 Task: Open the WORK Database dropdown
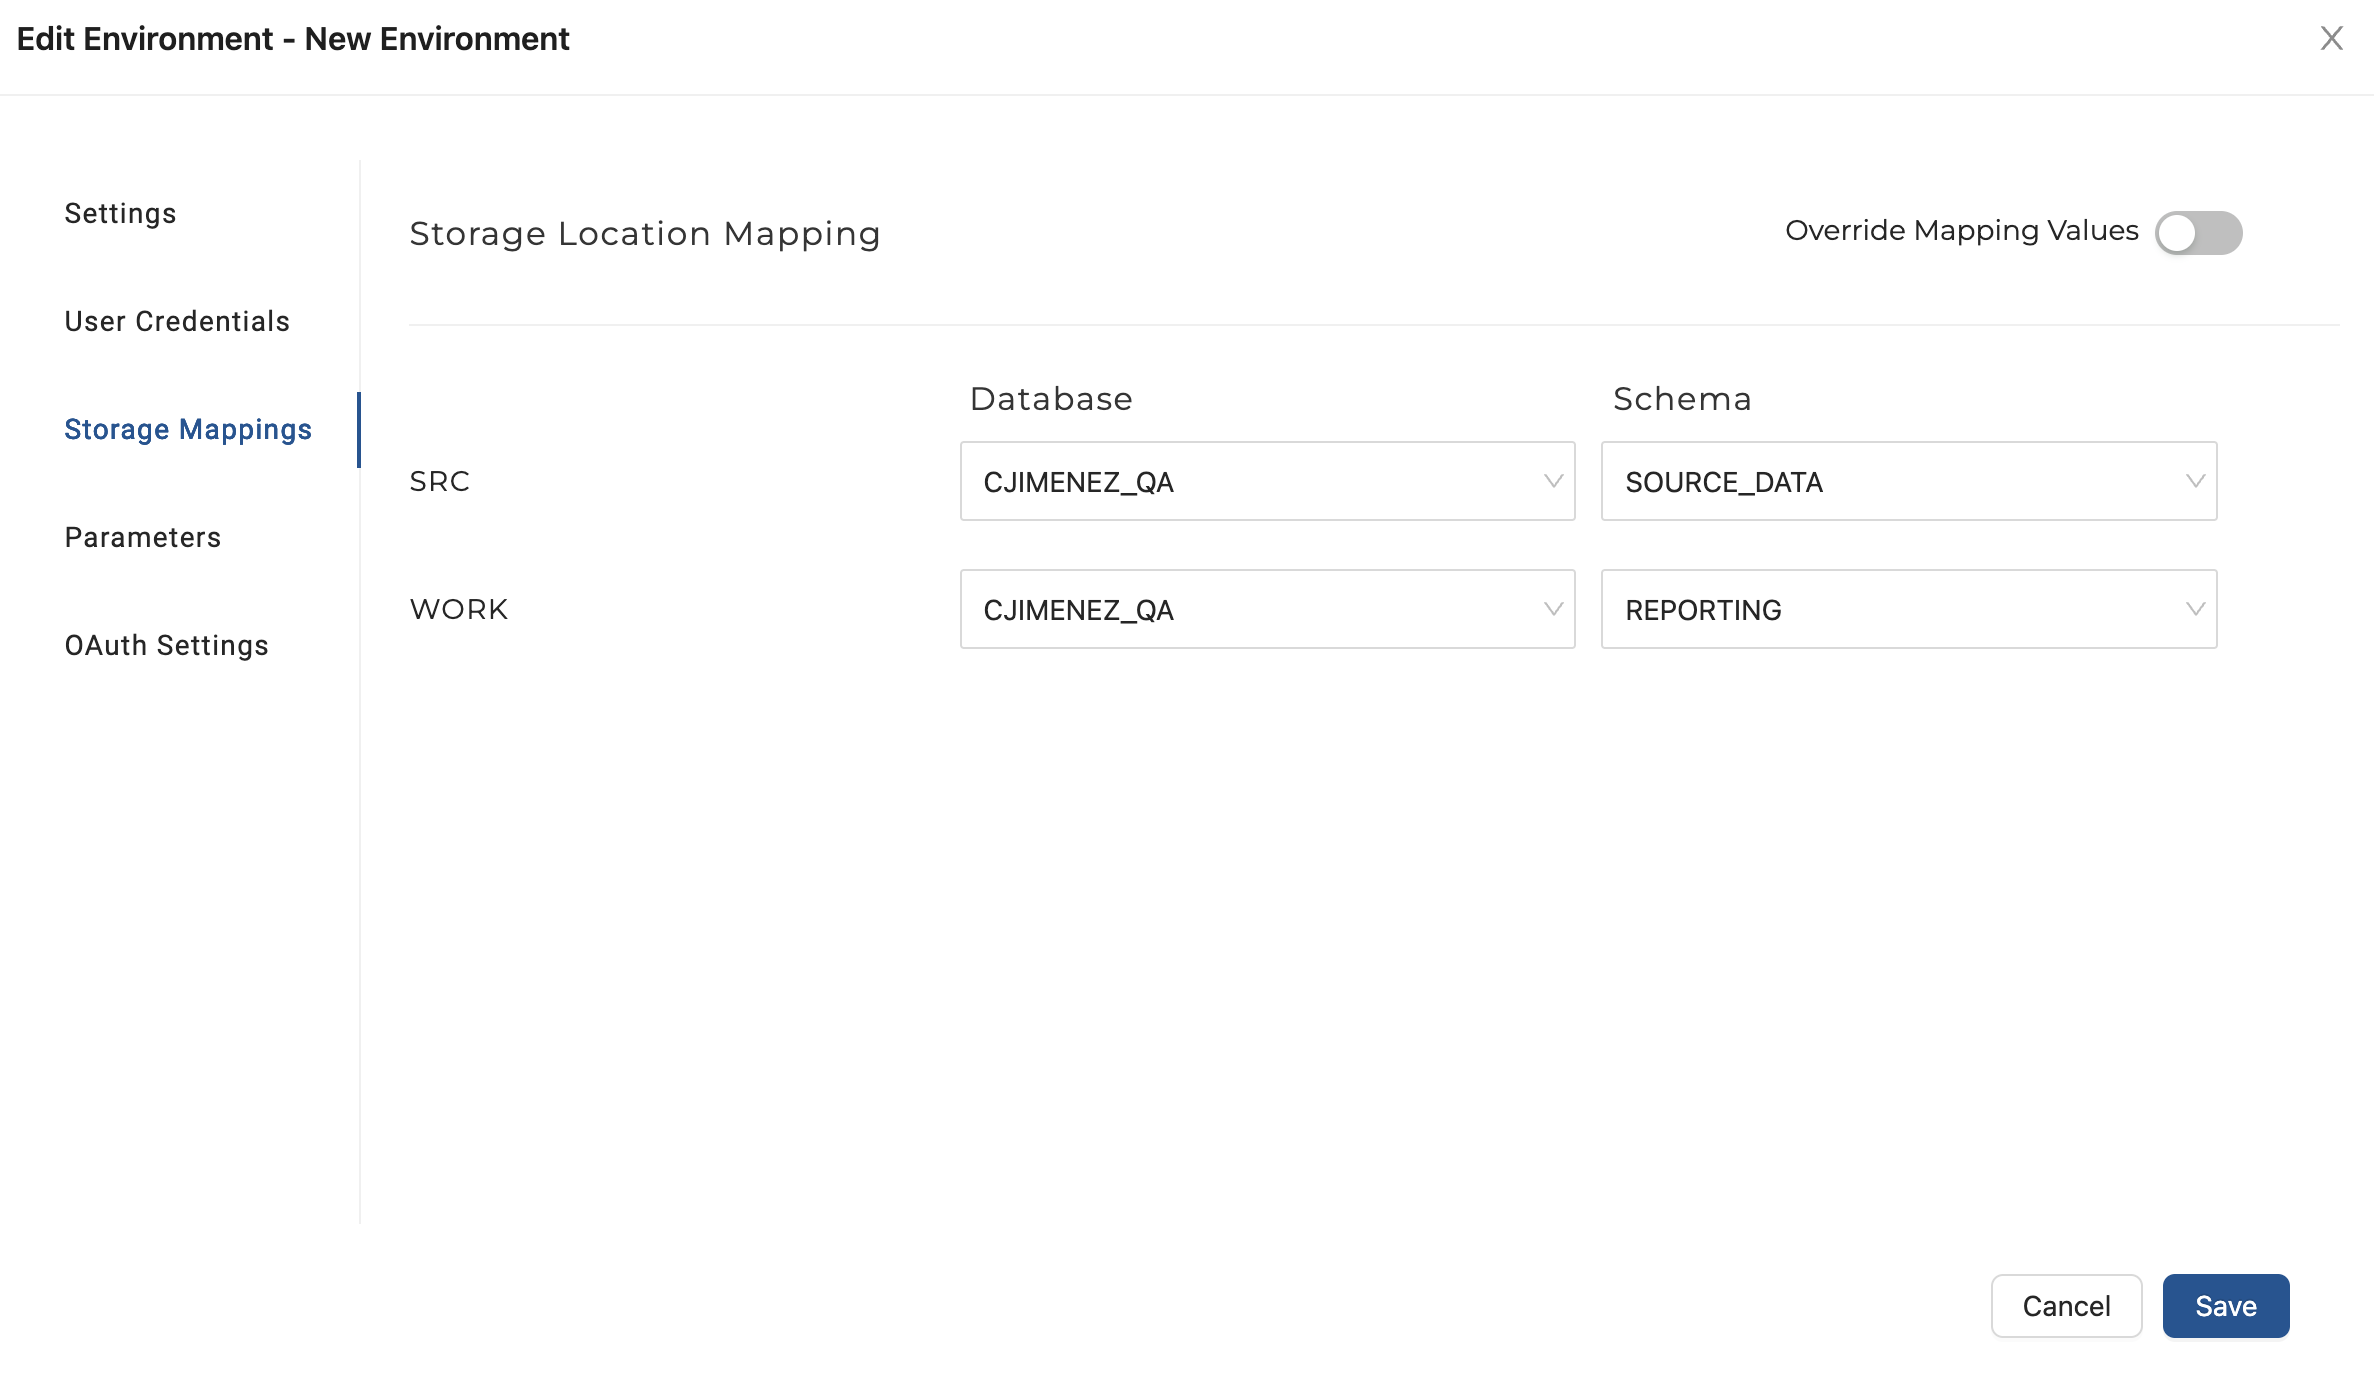(x=1266, y=609)
